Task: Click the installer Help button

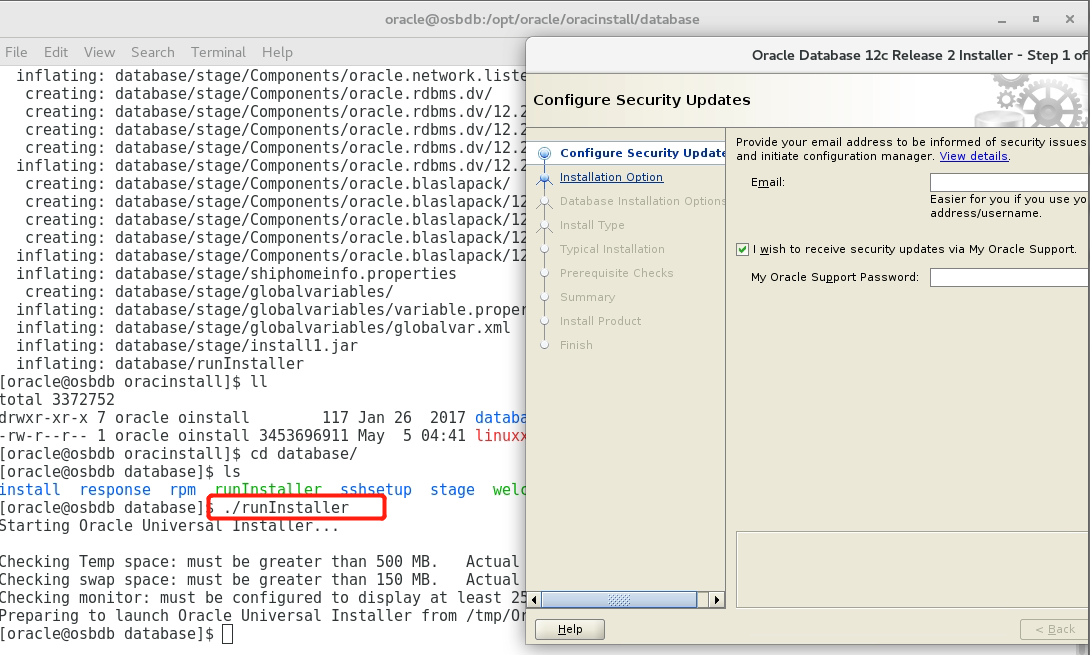Action: (570, 629)
